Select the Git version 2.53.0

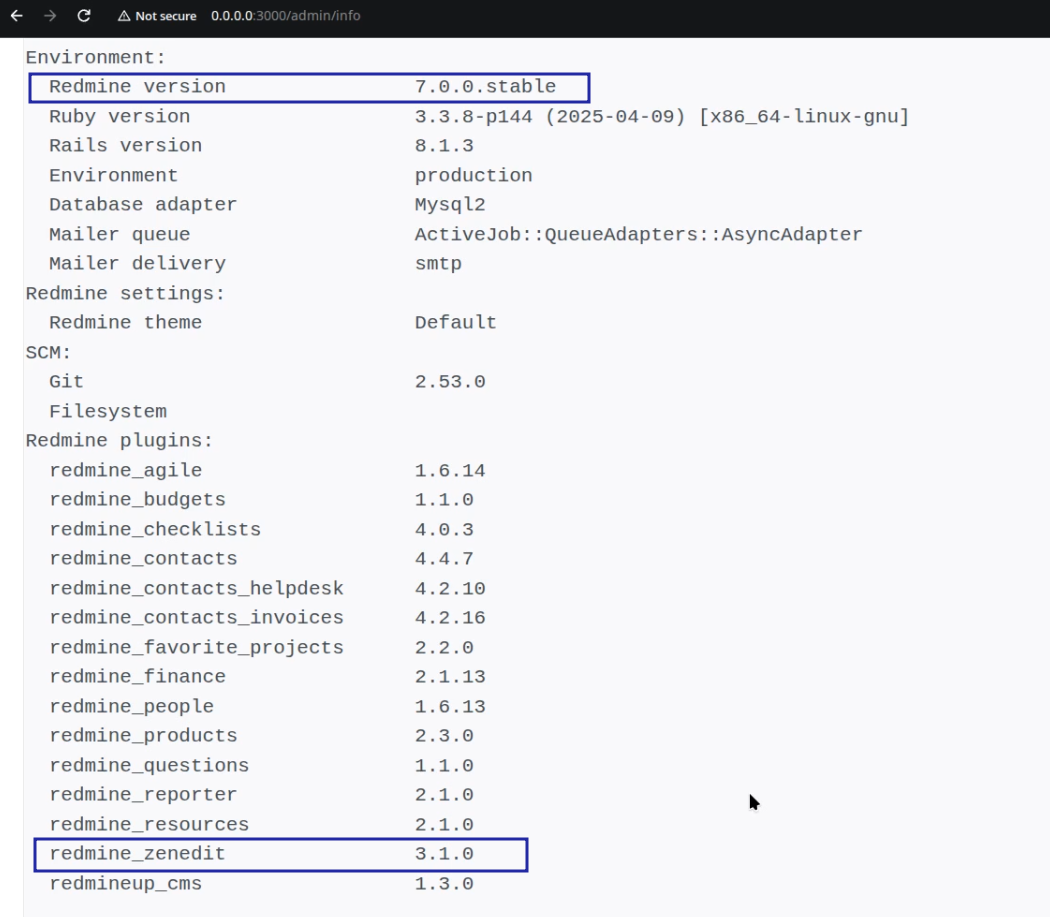[x=450, y=382]
